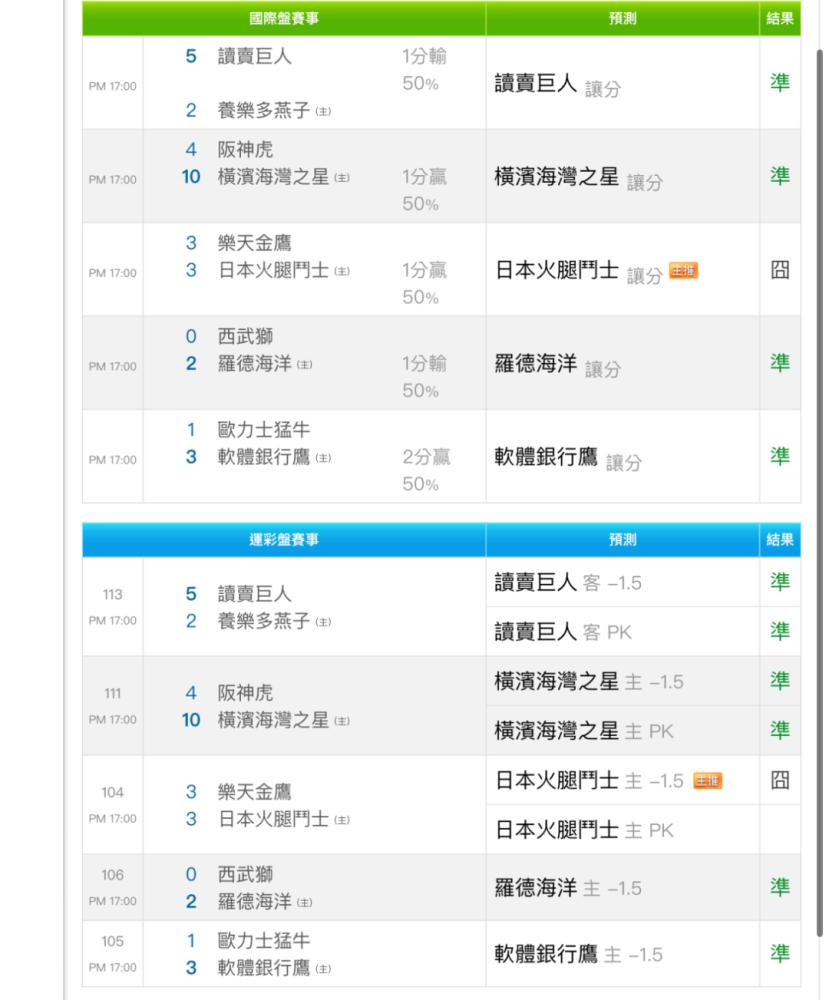Click the 軟體銀行鷹 讓分 prediction
The width and height of the screenshot is (829, 1000).
tap(568, 458)
